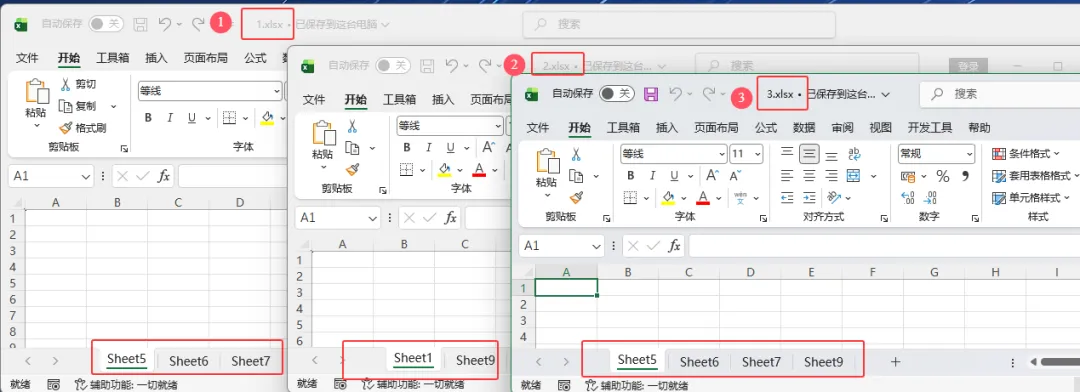Viewport: 1080px width, 392px height.
Task: Click the Format Painter brush in 3.xlsx window
Action: 576,198
